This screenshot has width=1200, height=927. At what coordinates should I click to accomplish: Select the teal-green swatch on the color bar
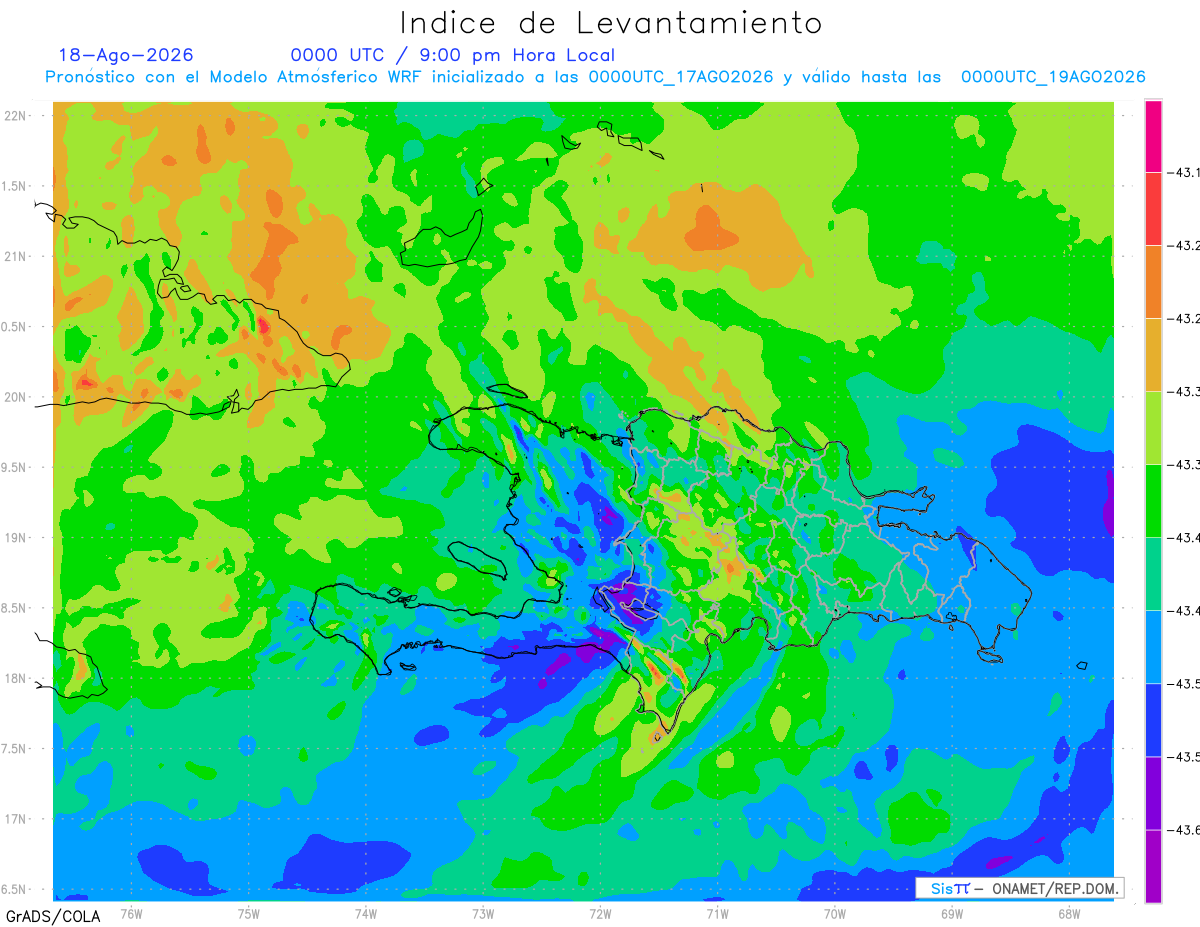coord(1153,574)
